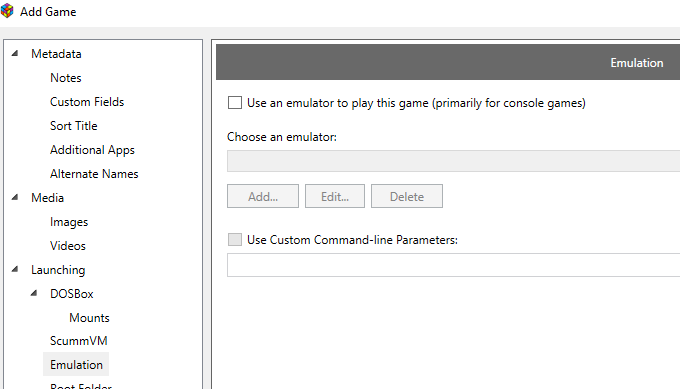This screenshot has width=680, height=389.
Task: Click the Edit... emulator button
Action: (x=335, y=196)
